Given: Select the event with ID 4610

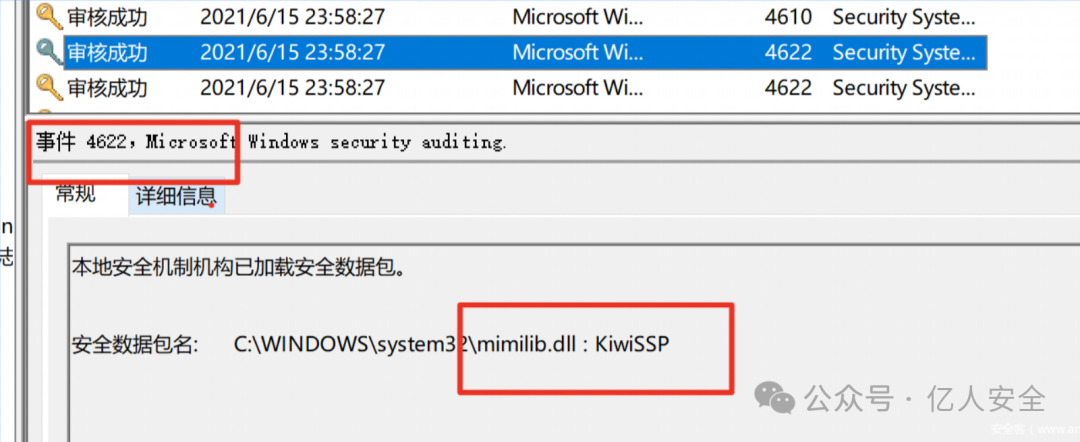Looking at the screenshot, I should tap(508, 17).
